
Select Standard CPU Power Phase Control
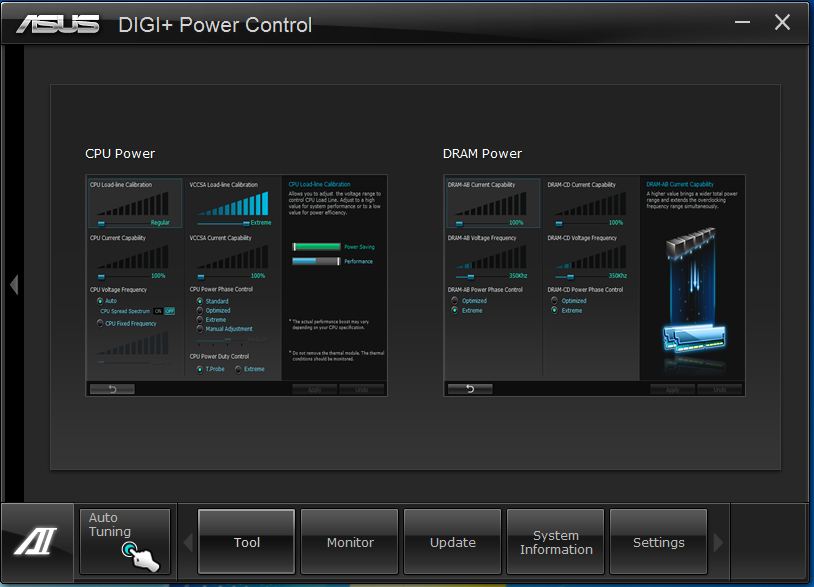(200, 301)
